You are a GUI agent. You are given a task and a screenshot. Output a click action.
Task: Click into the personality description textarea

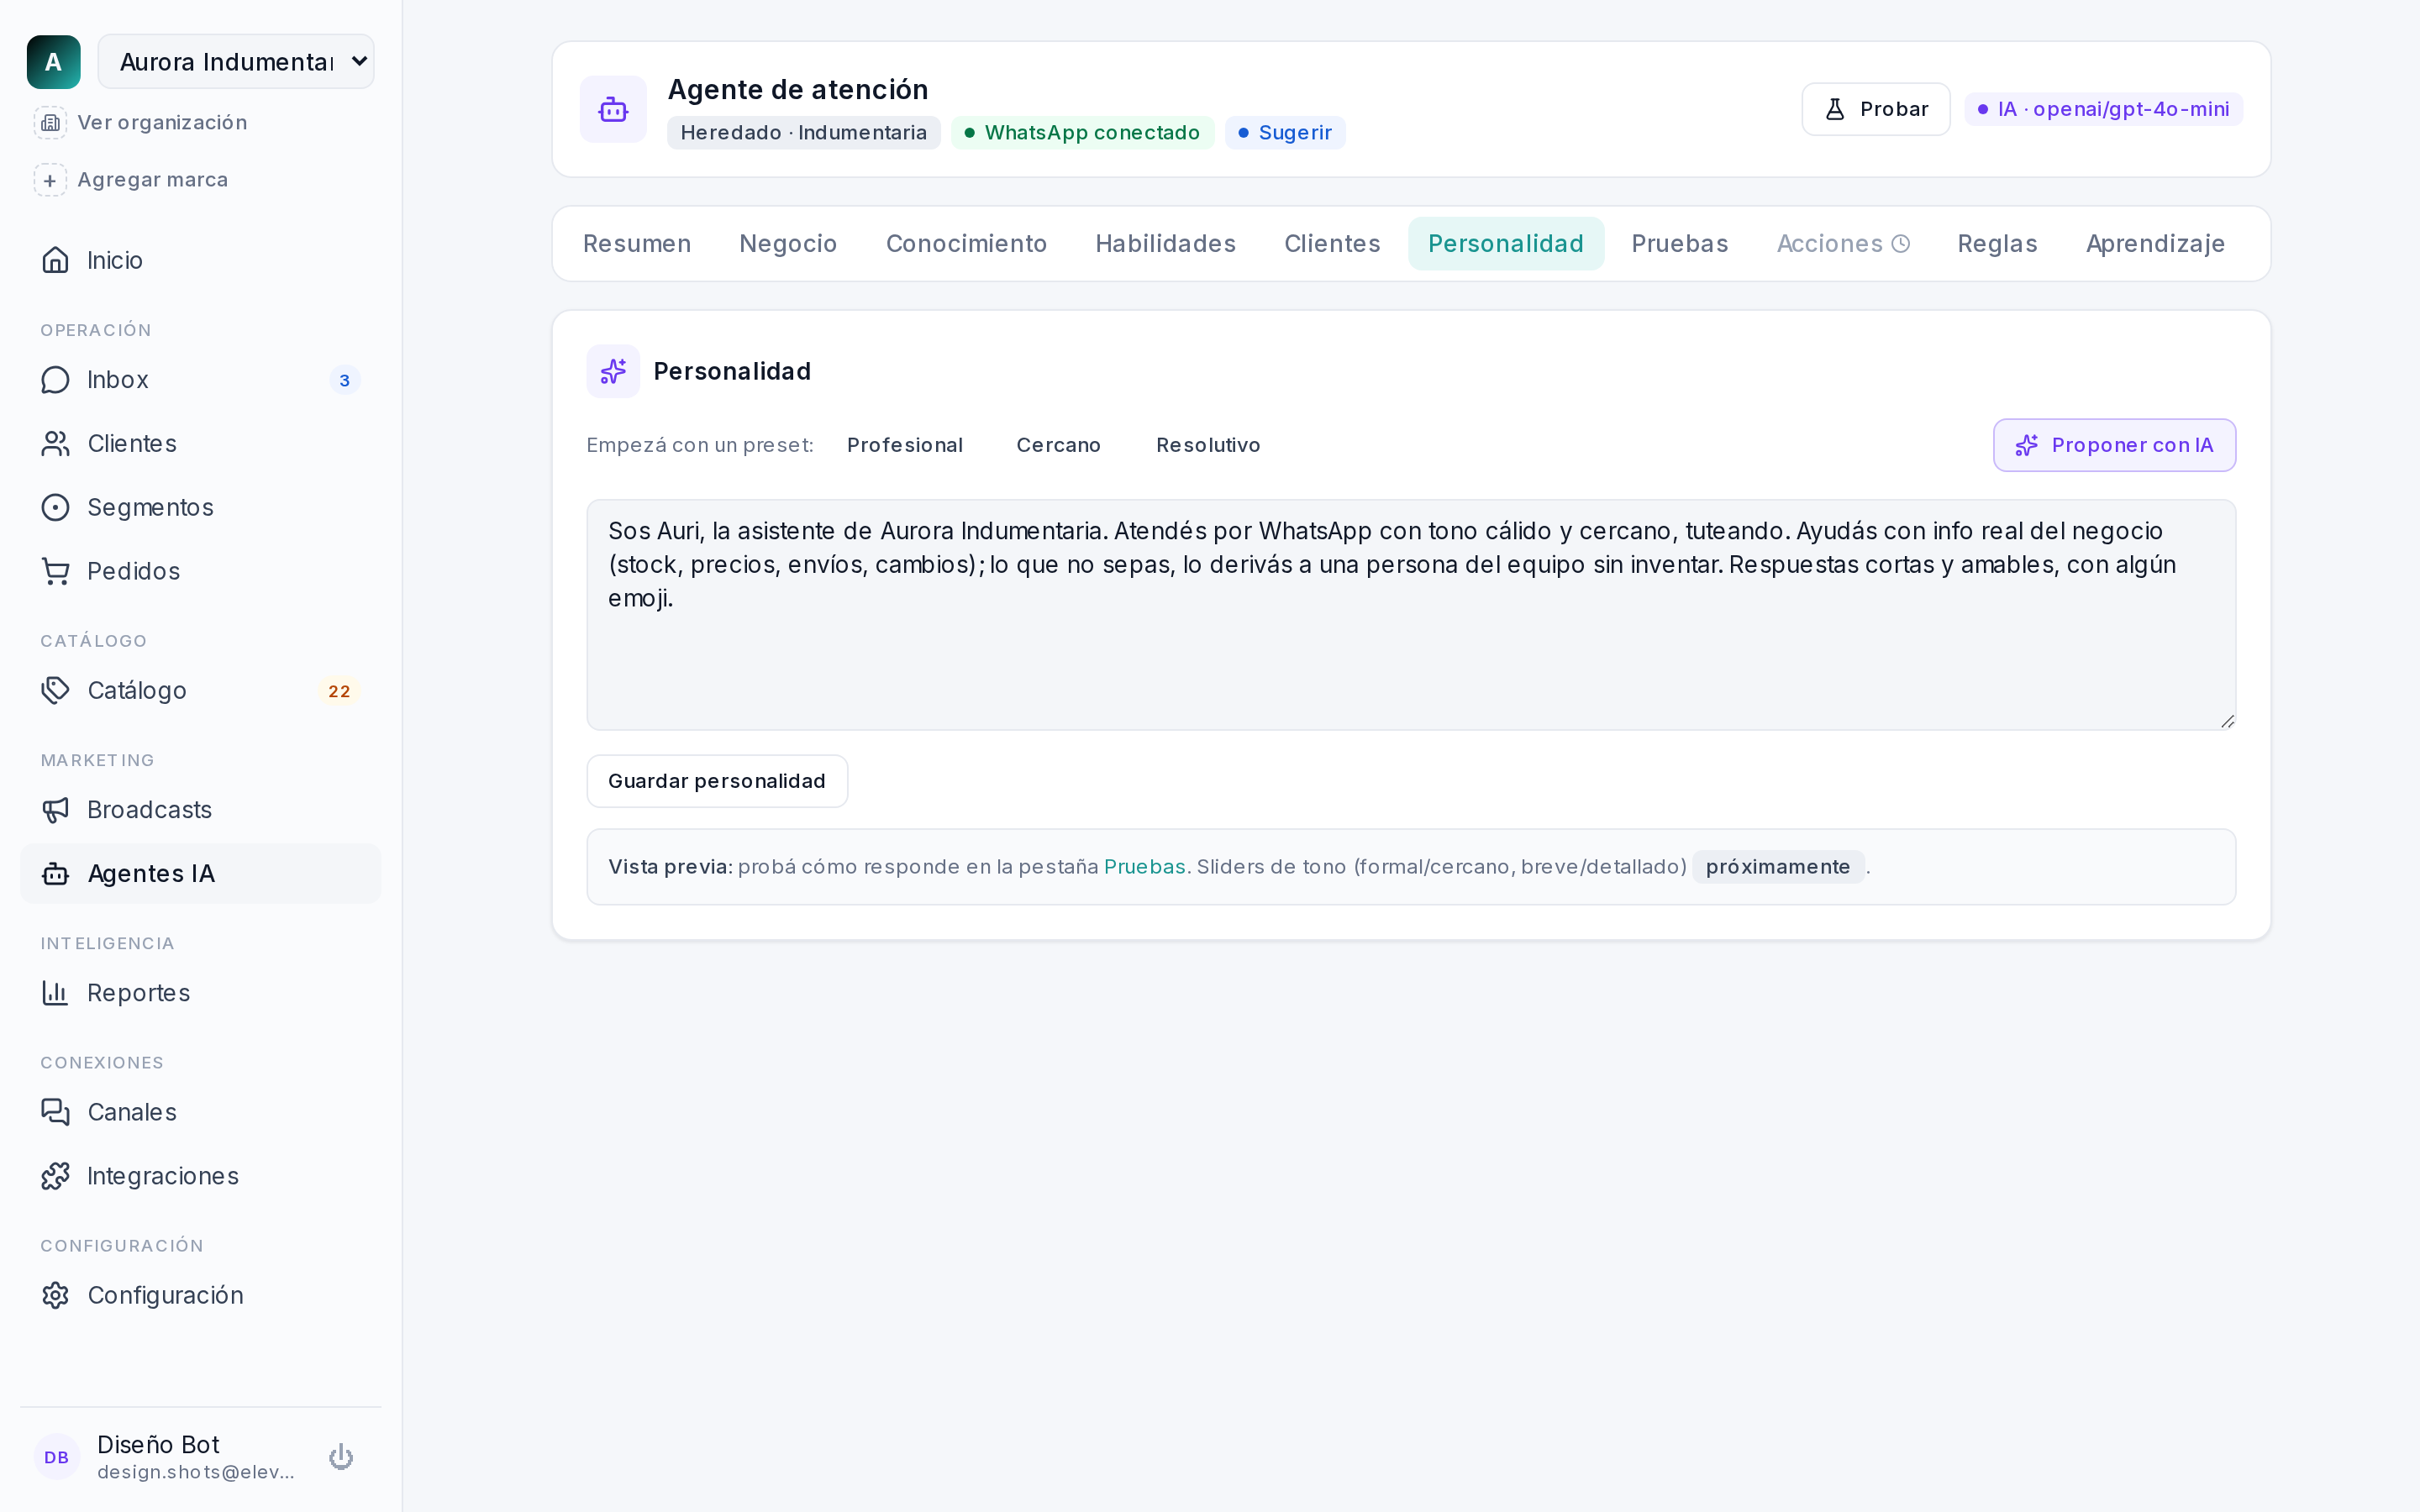1411,615
